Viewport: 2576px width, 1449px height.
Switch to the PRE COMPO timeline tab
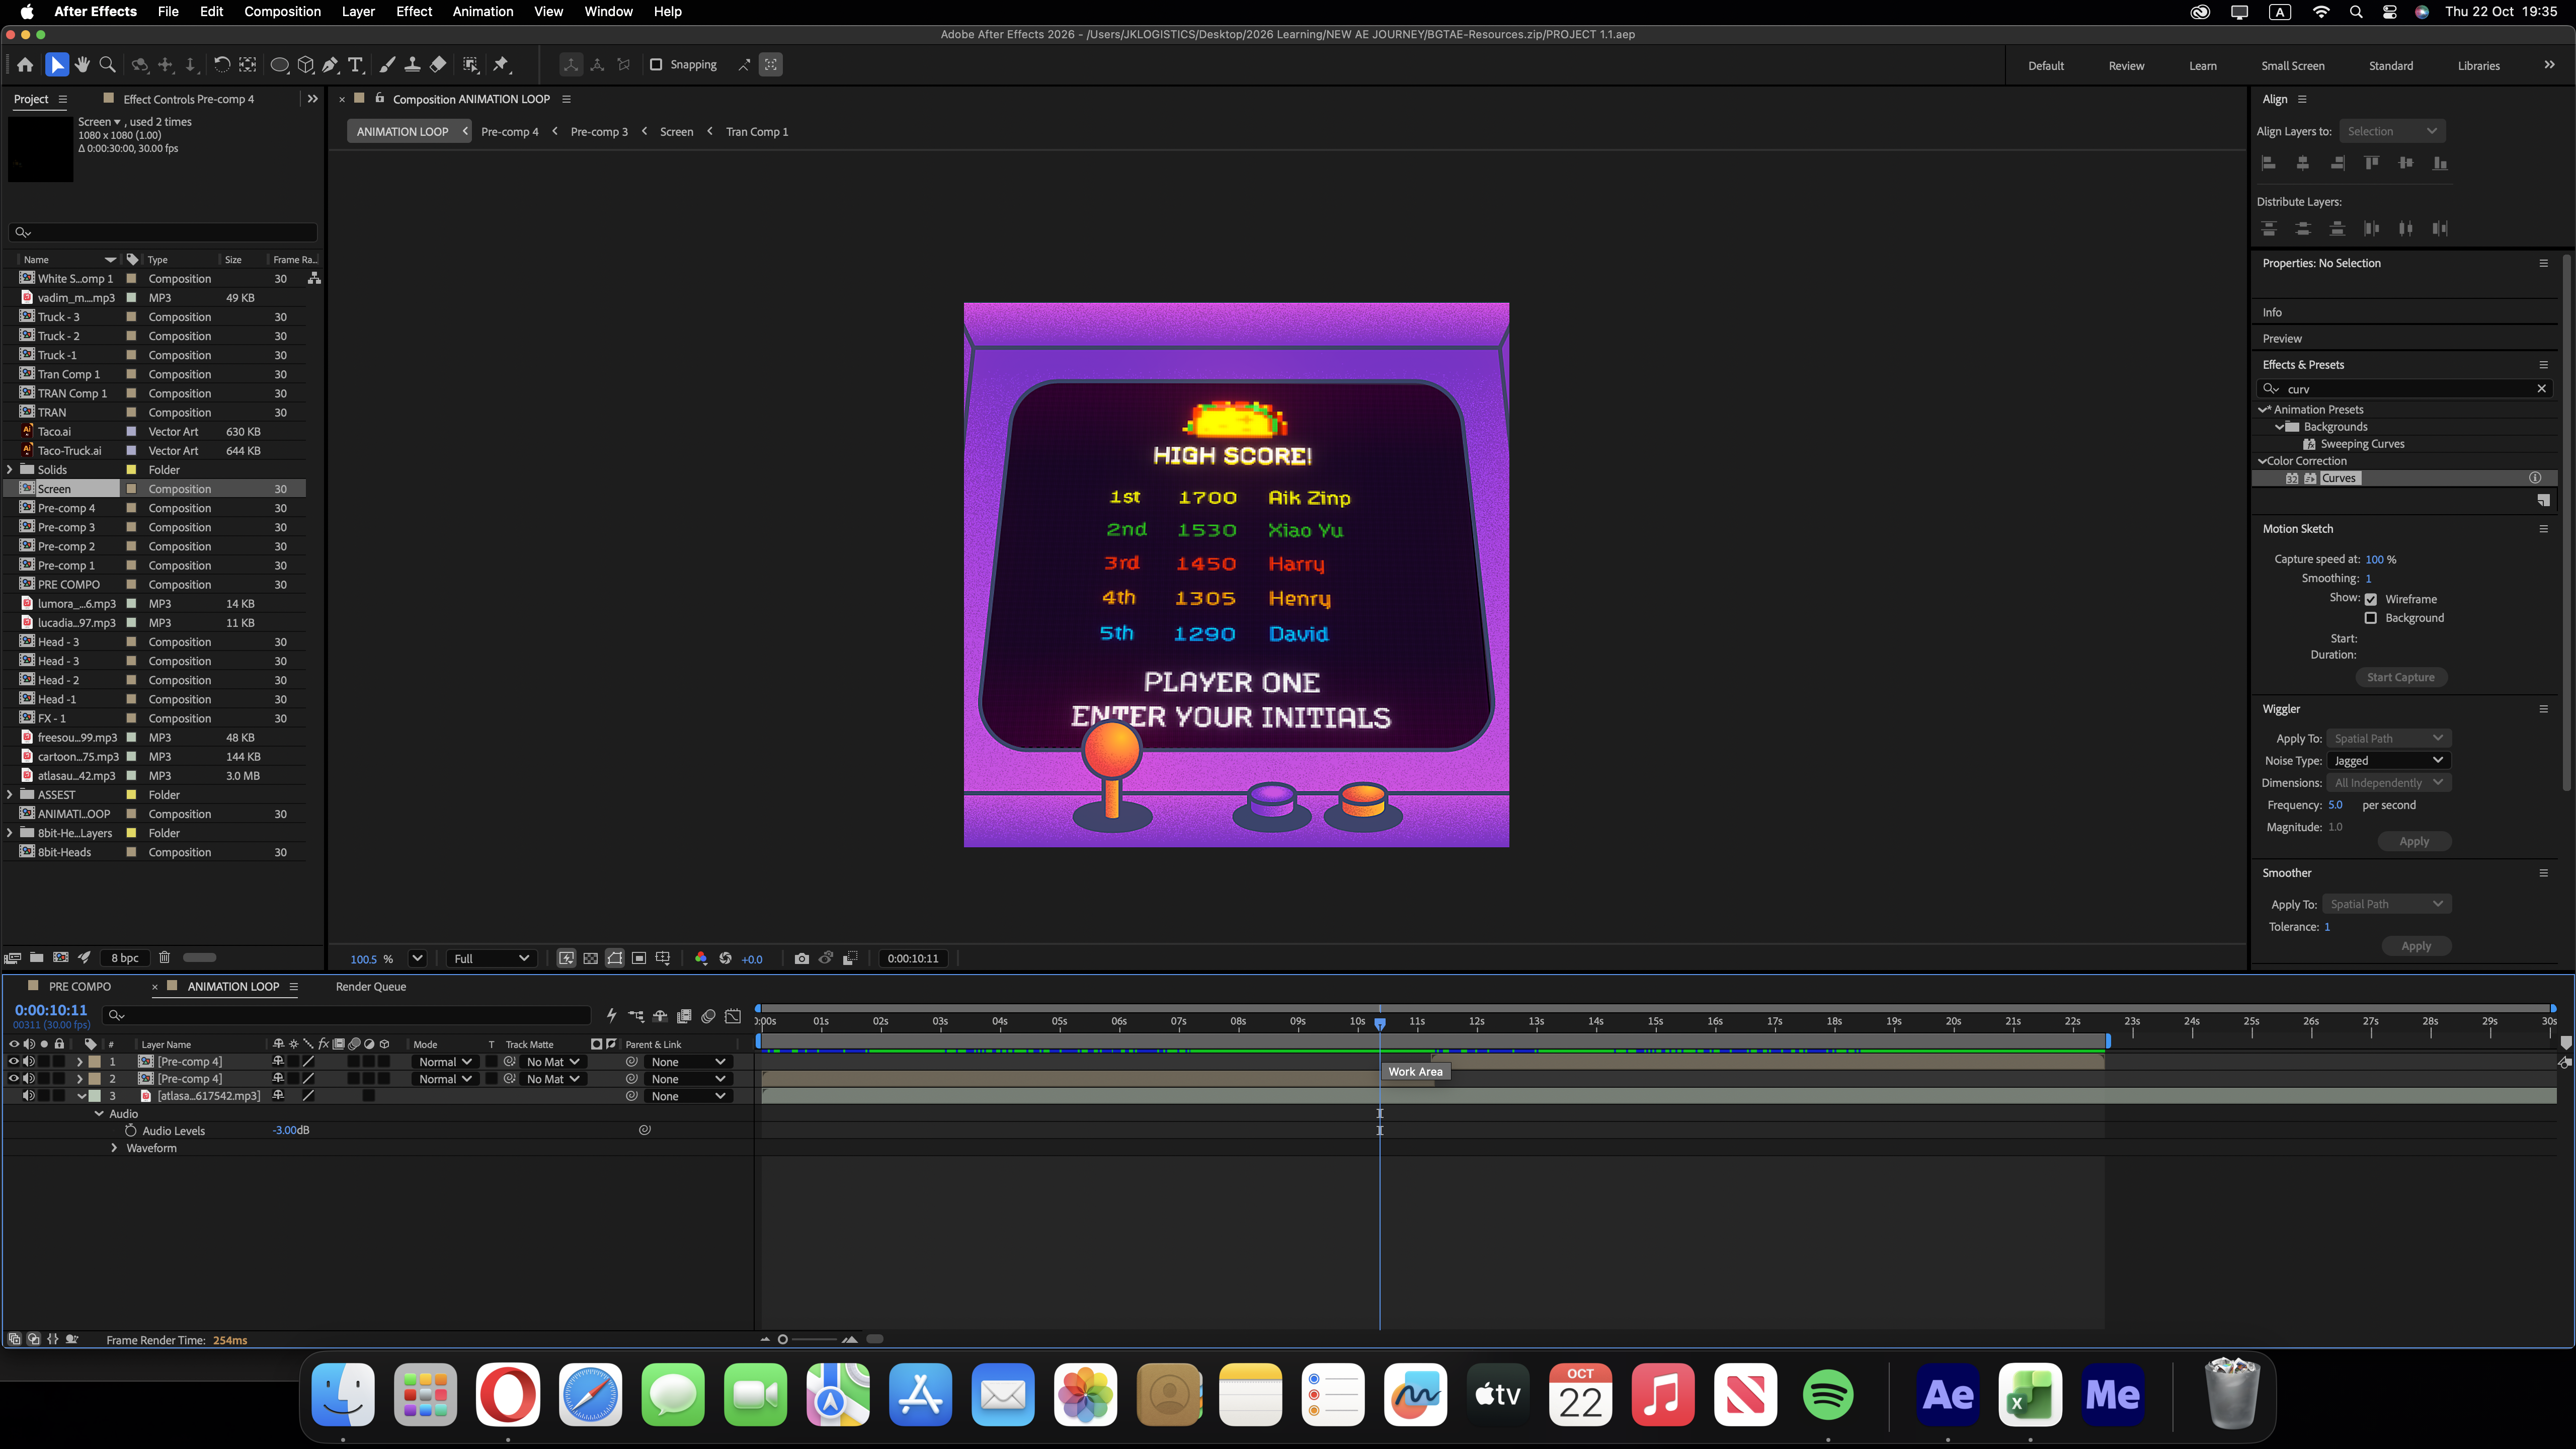pyautogui.click(x=79, y=986)
